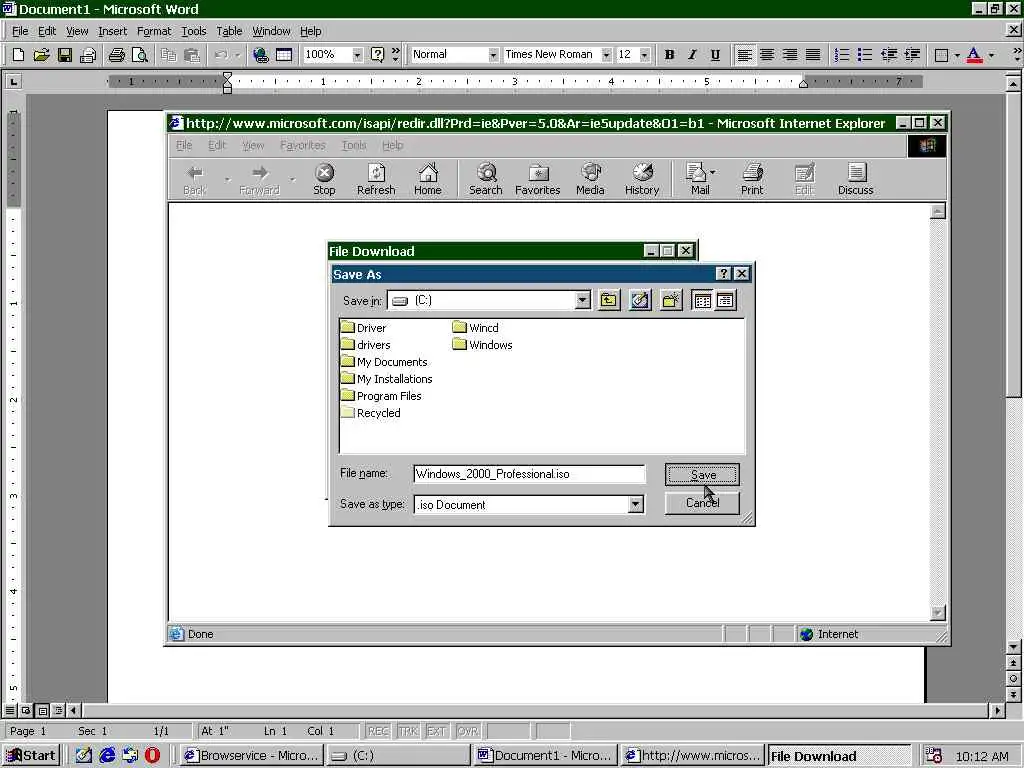This screenshot has width=1024, height=768.
Task: Enable Justify alignment in Word toolbar
Action: tap(812, 55)
